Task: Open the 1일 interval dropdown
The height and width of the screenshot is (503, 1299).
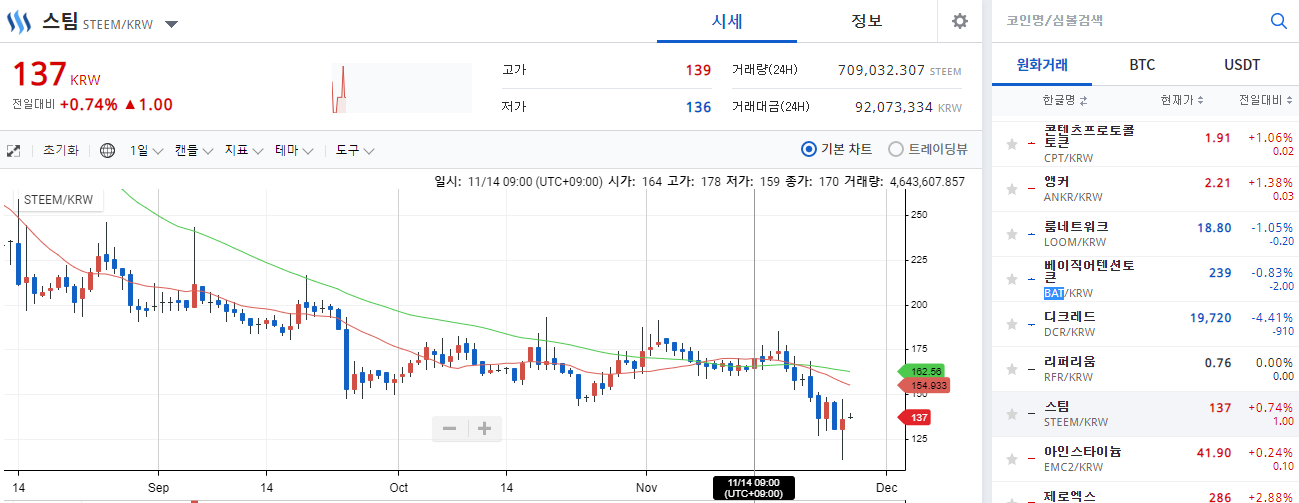Action: 145,150
